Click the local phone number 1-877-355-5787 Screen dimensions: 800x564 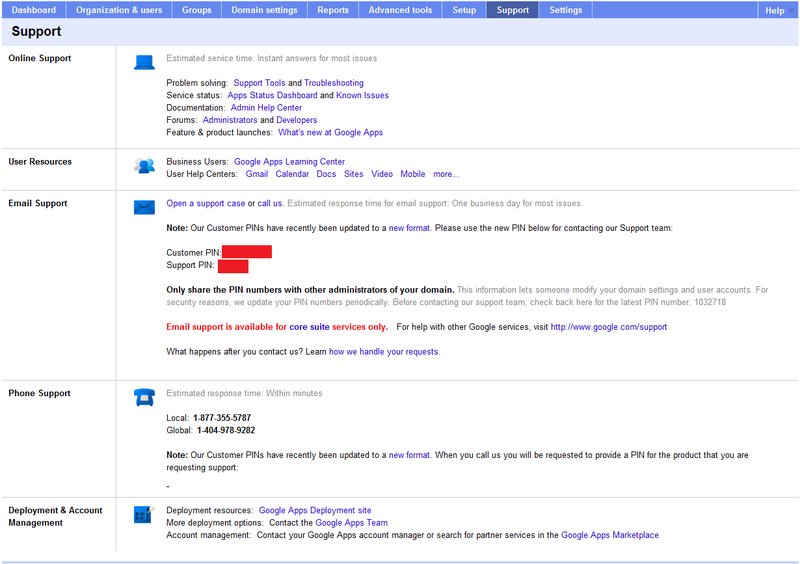point(222,418)
